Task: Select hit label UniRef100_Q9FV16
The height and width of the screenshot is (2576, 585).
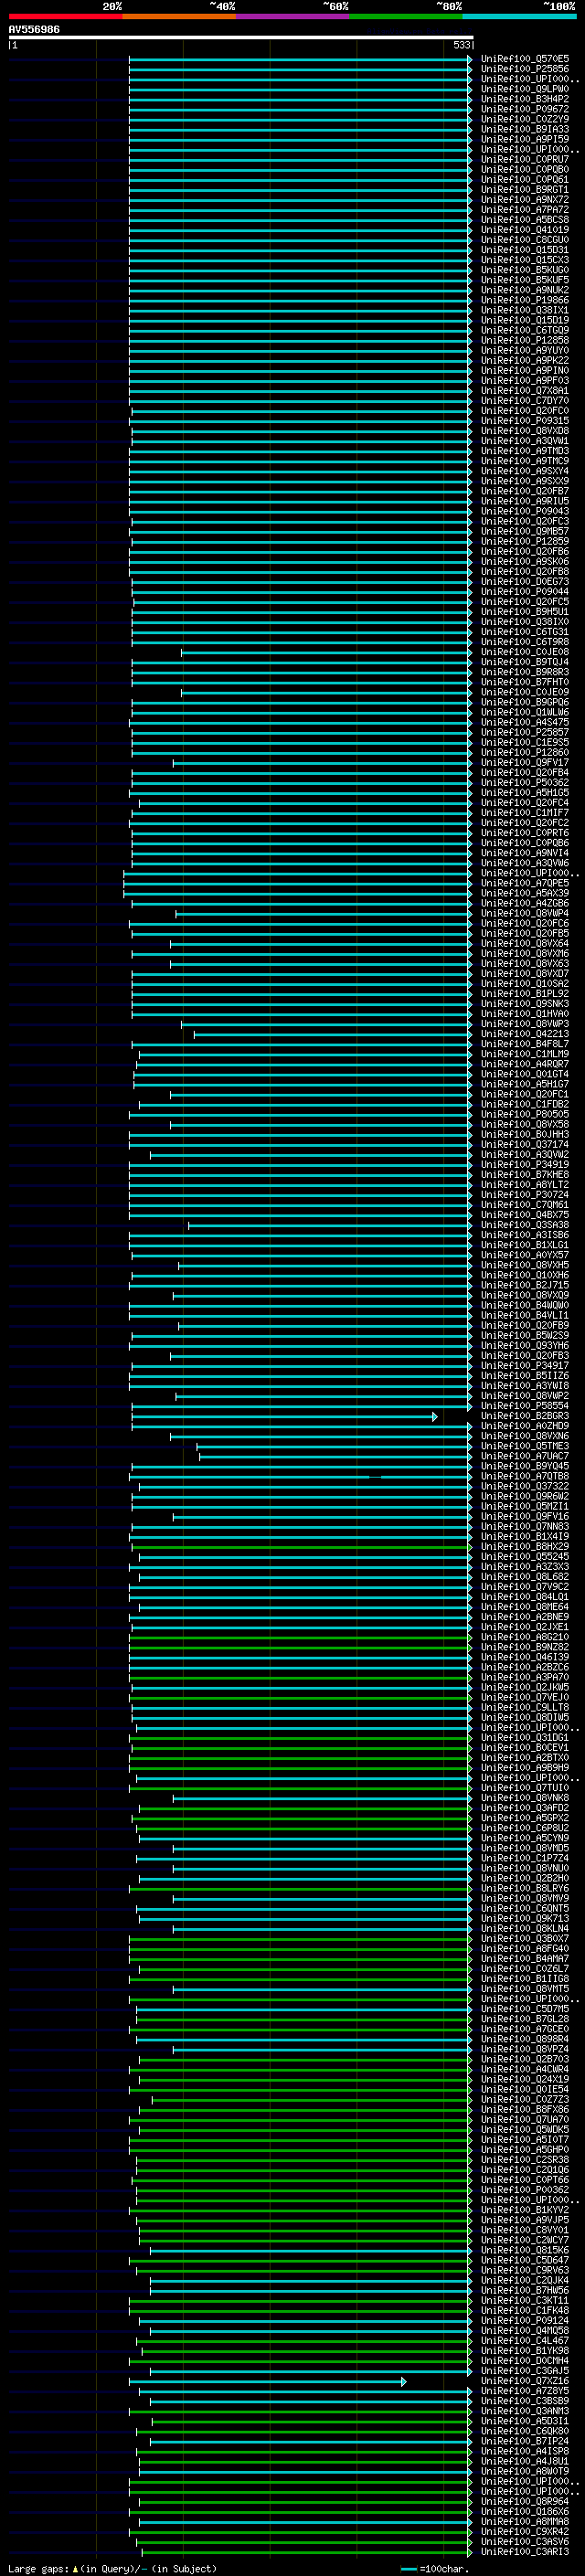Action: pyautogui.click(x=525, y=1516)
